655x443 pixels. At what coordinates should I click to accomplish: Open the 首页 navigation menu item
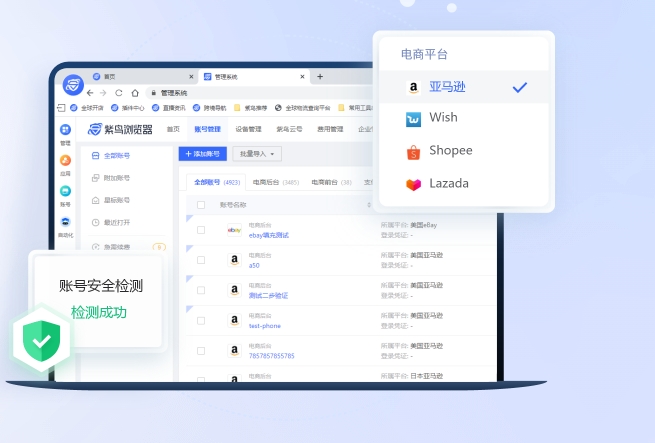173,129
